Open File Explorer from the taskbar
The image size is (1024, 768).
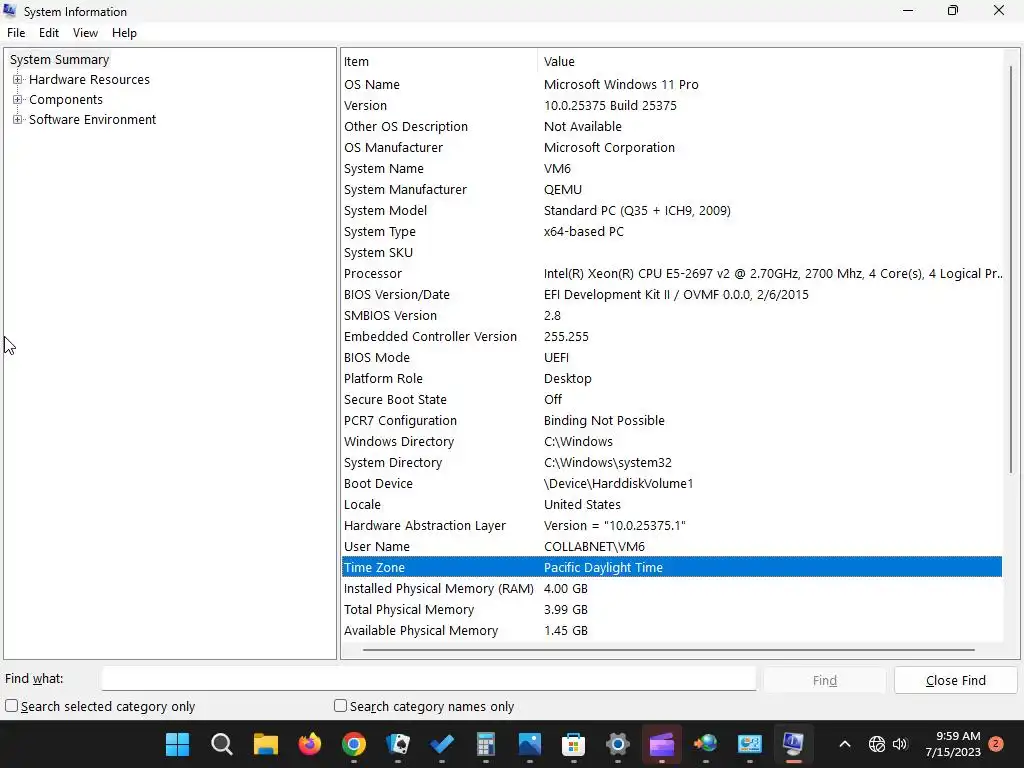tap(266, 744)
